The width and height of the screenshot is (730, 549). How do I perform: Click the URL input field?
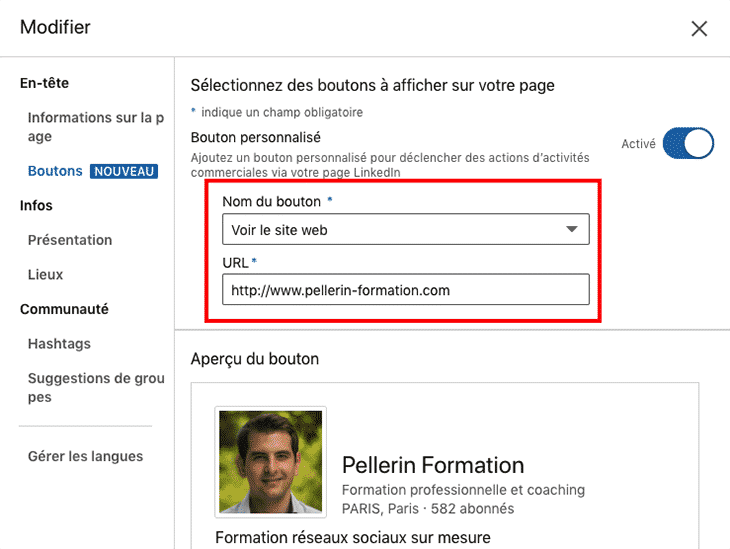[406, 290]
